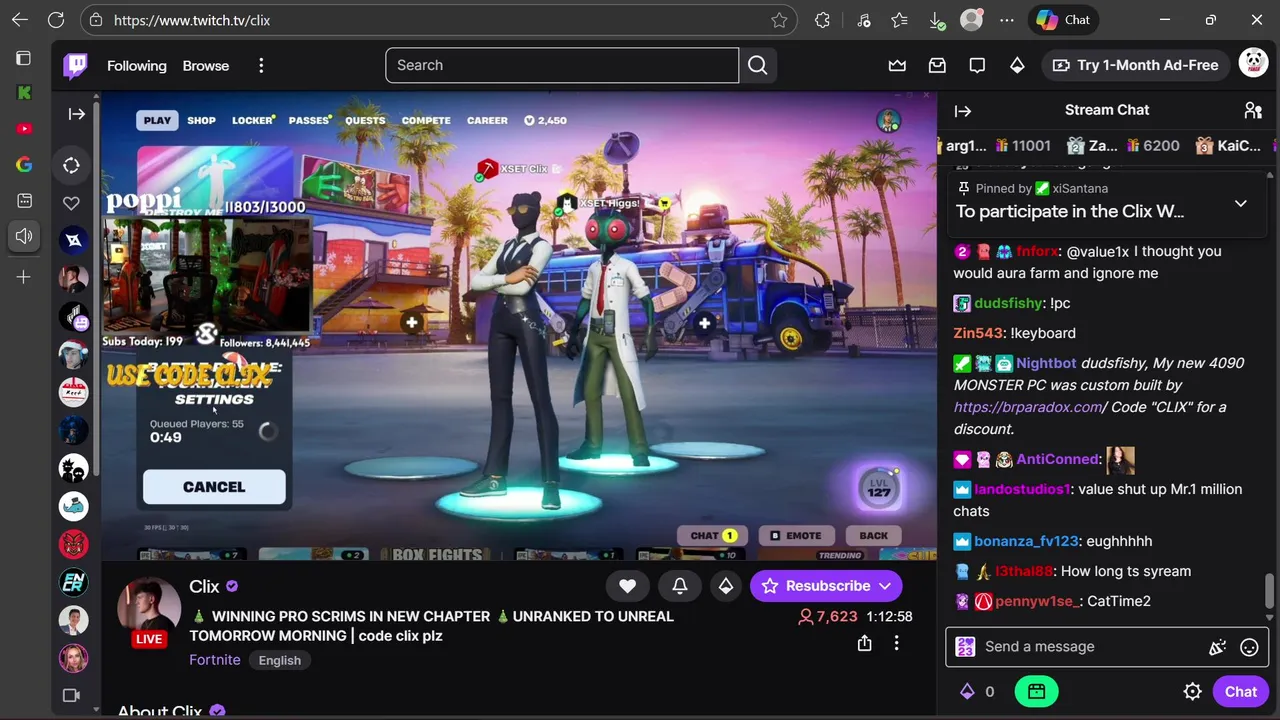1280x720 pixels.
Task: Expand the left channels sidebar arrow
Action: tap(76, 114)
